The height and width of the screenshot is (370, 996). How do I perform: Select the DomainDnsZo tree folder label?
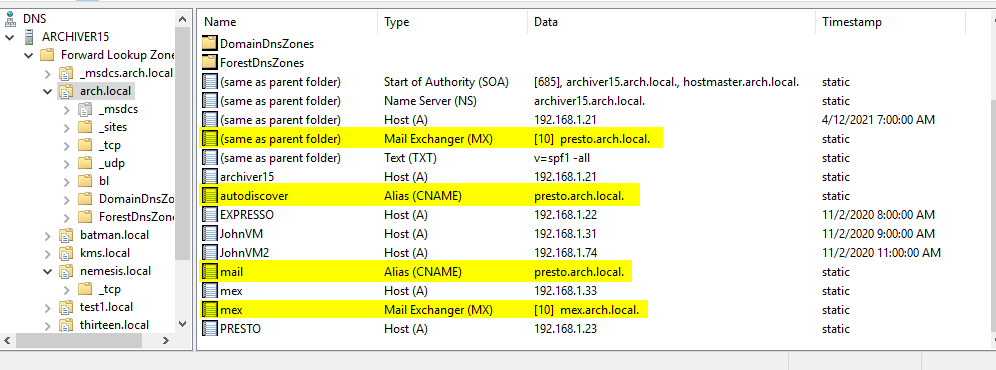136,198
